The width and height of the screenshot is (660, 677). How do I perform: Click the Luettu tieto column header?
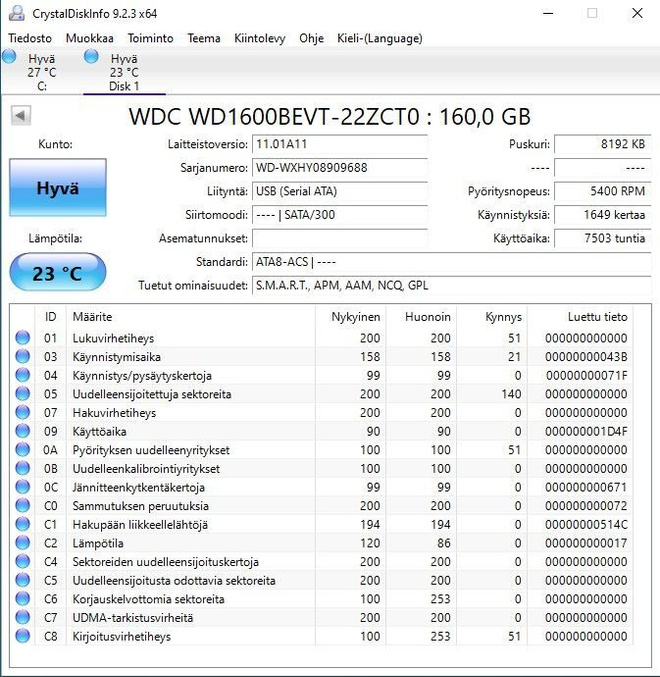(x=597, y=316)
